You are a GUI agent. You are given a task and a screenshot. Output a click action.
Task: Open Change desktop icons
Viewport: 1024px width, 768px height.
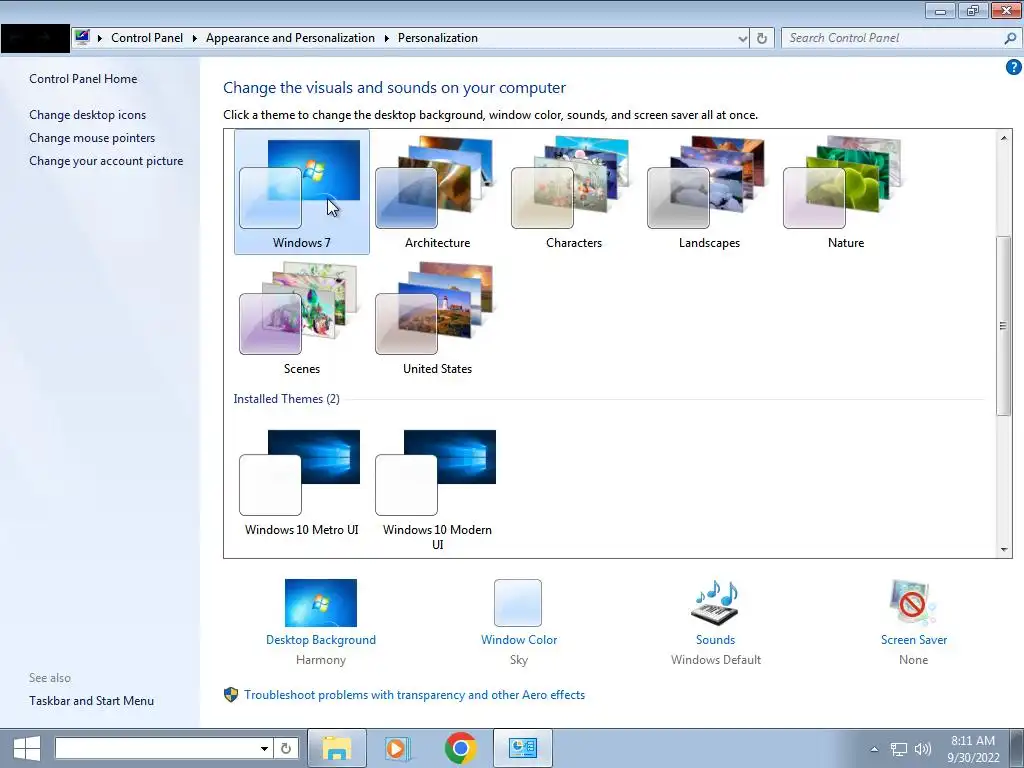tap(88, 115)
